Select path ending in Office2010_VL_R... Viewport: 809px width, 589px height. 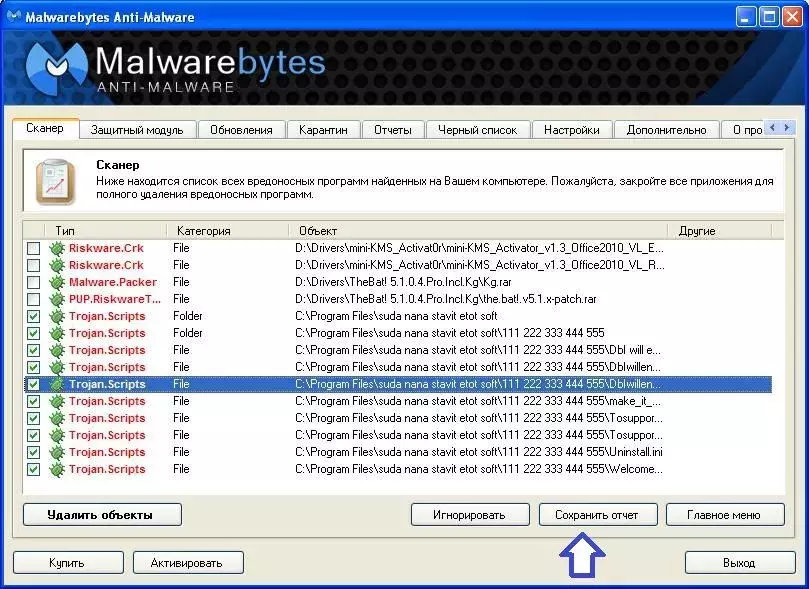(480, 265)
